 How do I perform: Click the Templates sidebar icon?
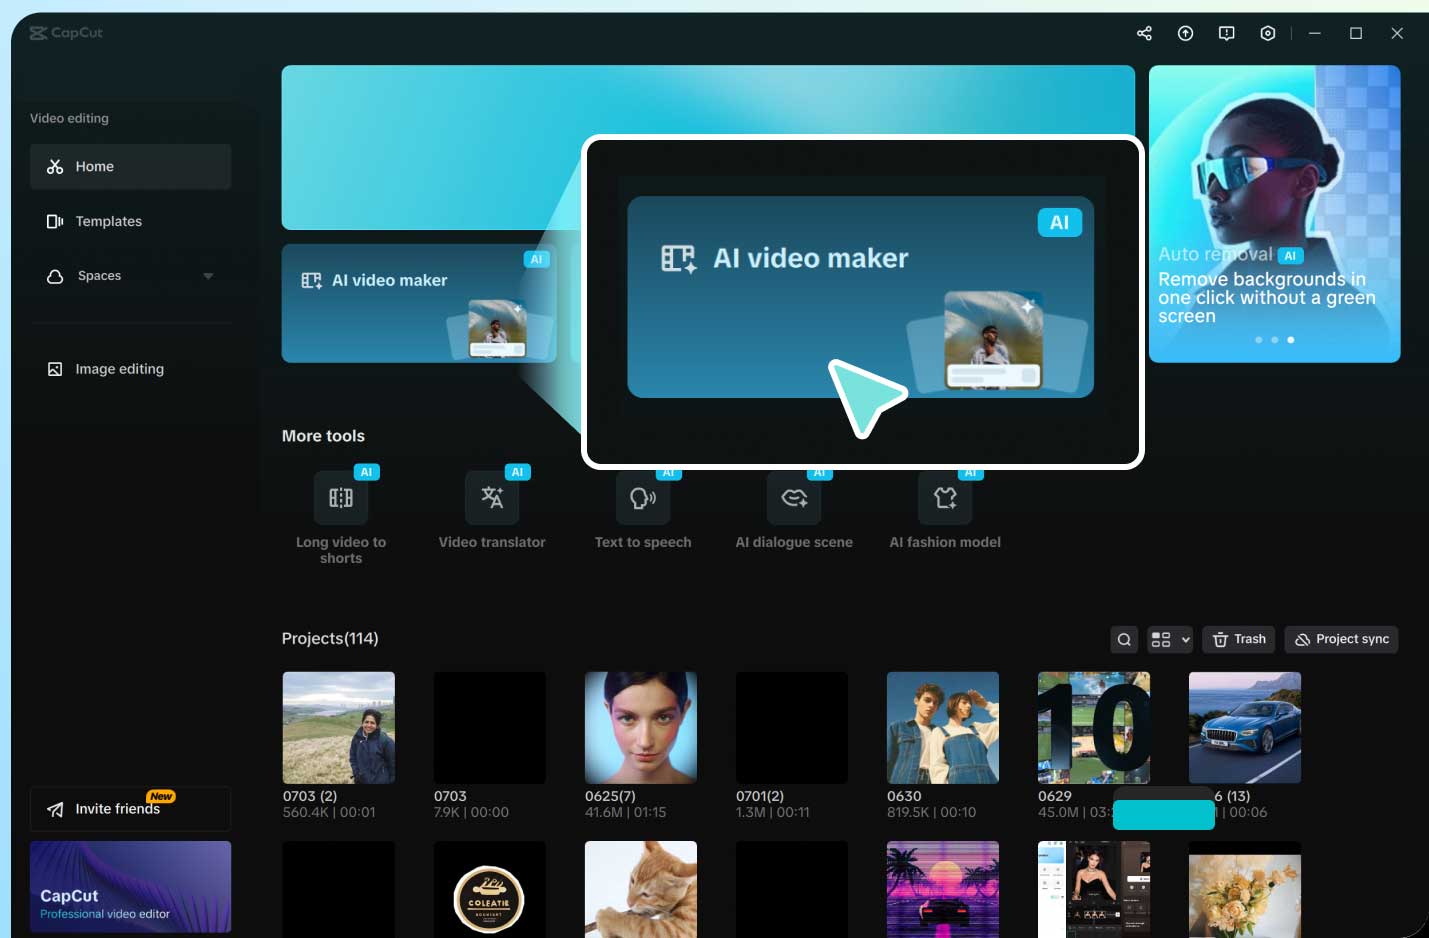[x=55, y=221]
